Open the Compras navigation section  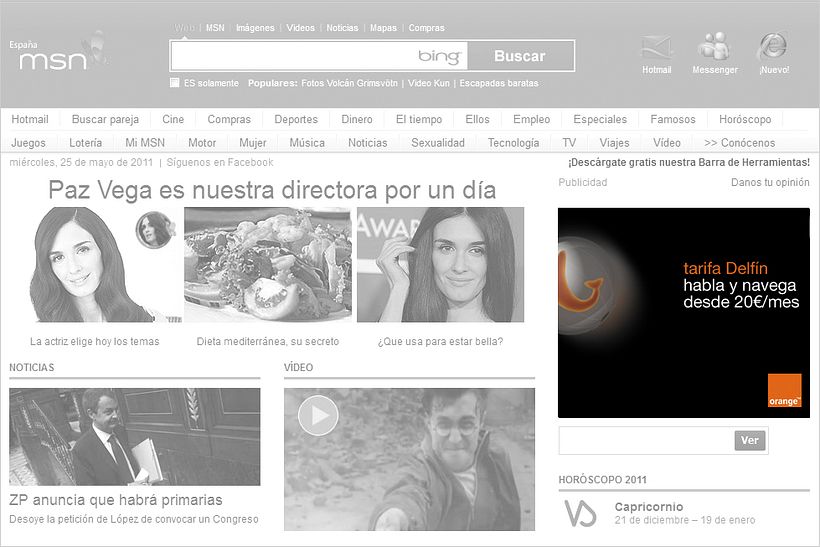[229, 119]
